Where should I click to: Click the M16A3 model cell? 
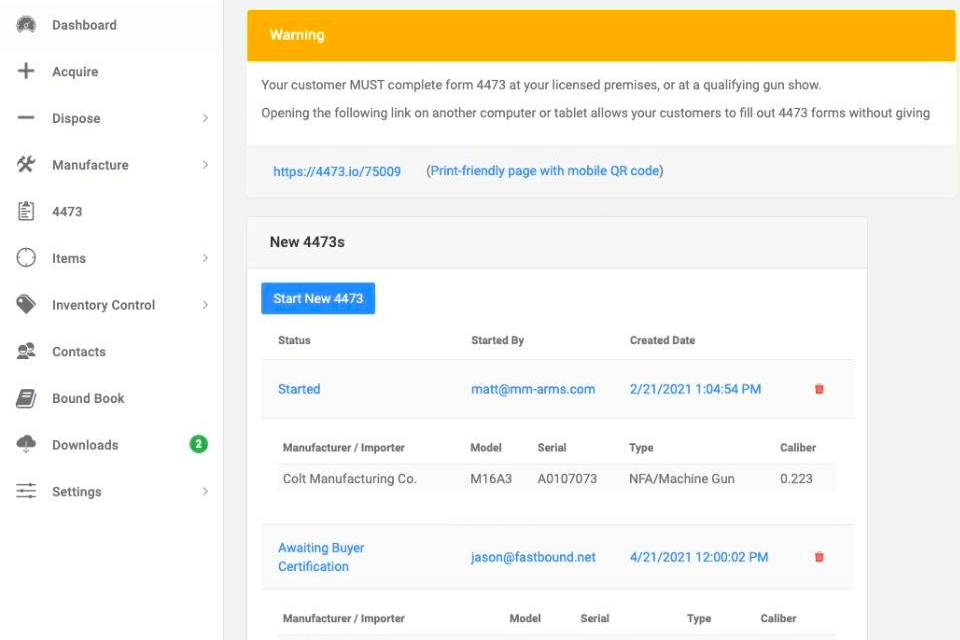(x=491, y=478)
